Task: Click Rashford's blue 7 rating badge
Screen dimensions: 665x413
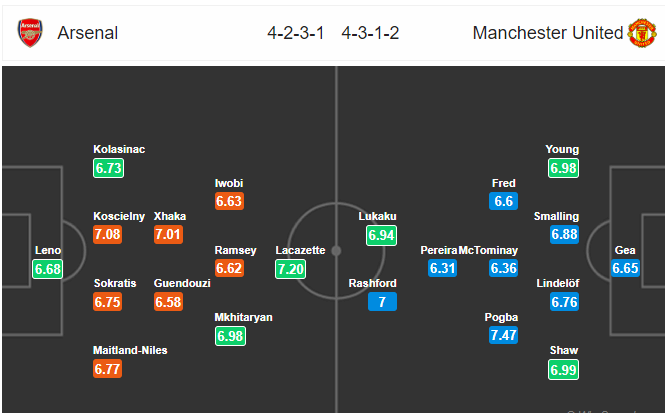Action: tap(382, 302)
